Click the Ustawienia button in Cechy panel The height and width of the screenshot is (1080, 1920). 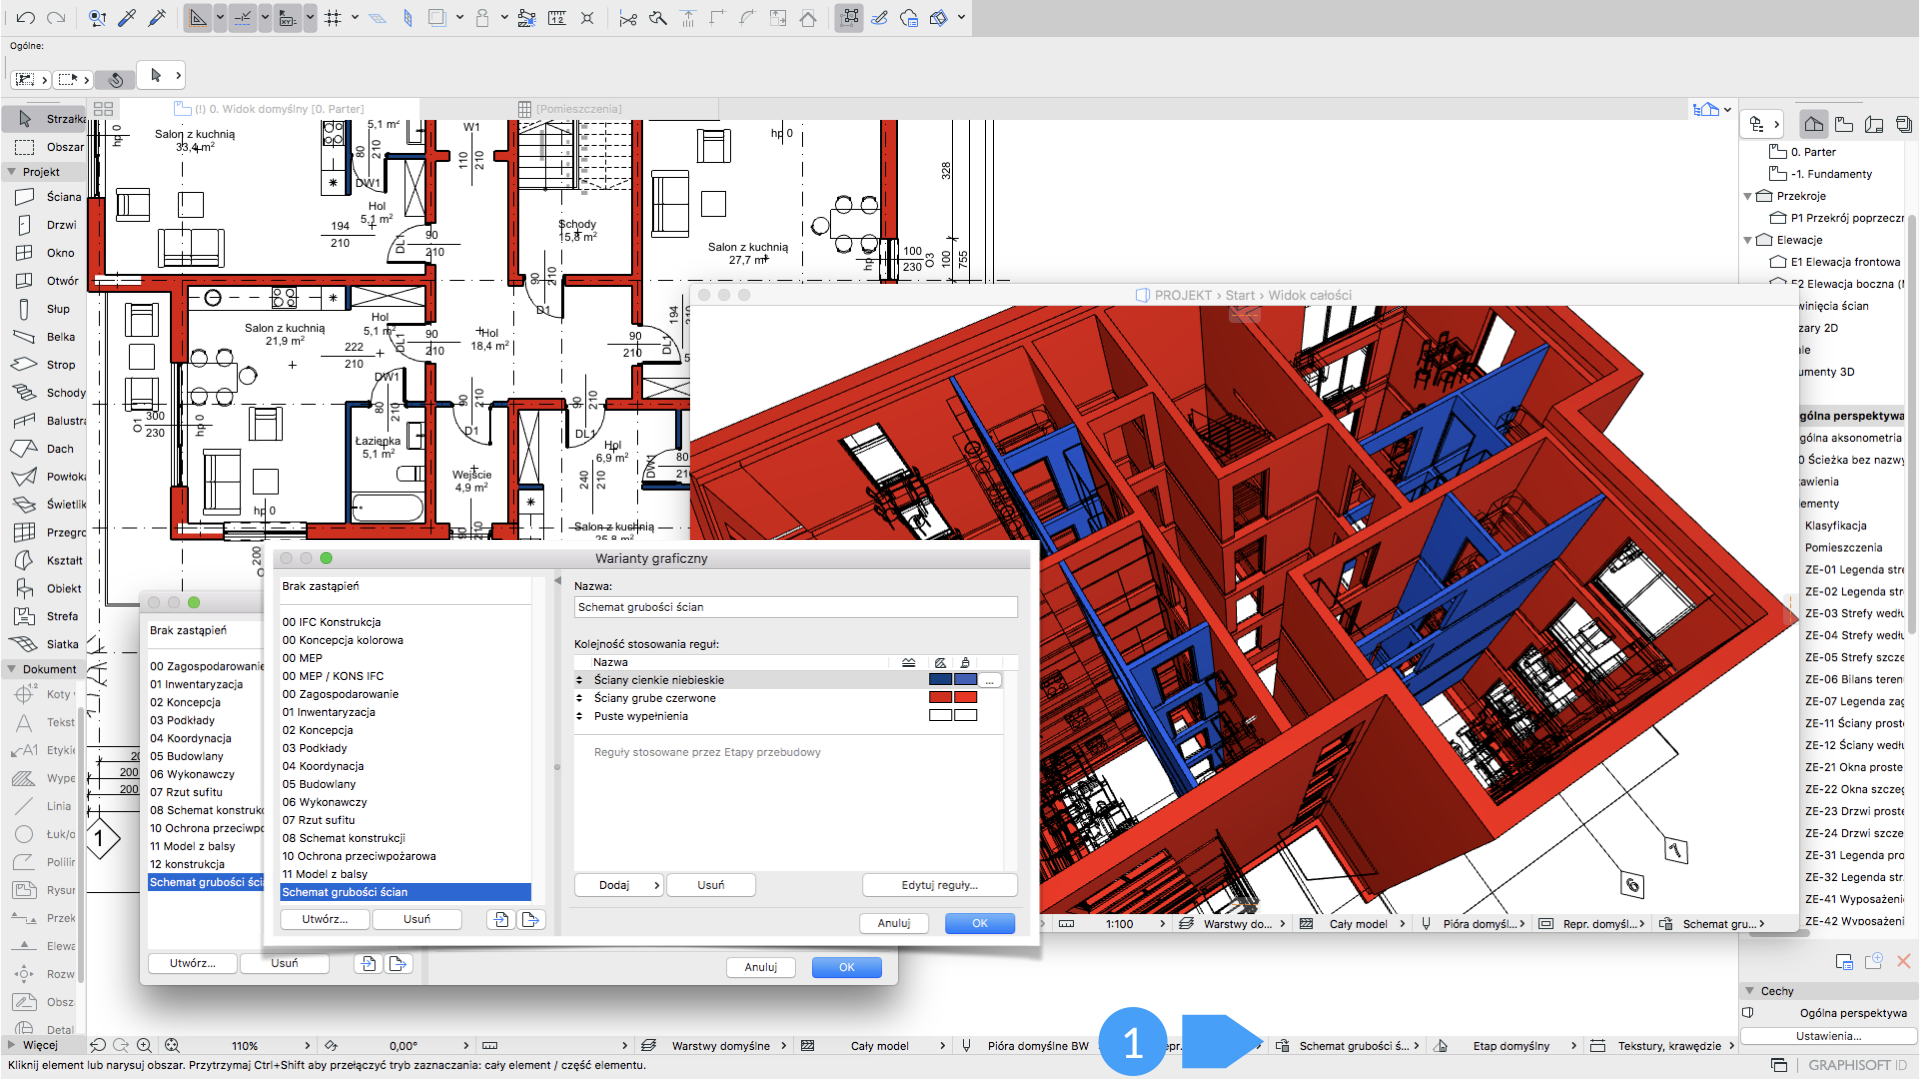tap(1828, 1036)
